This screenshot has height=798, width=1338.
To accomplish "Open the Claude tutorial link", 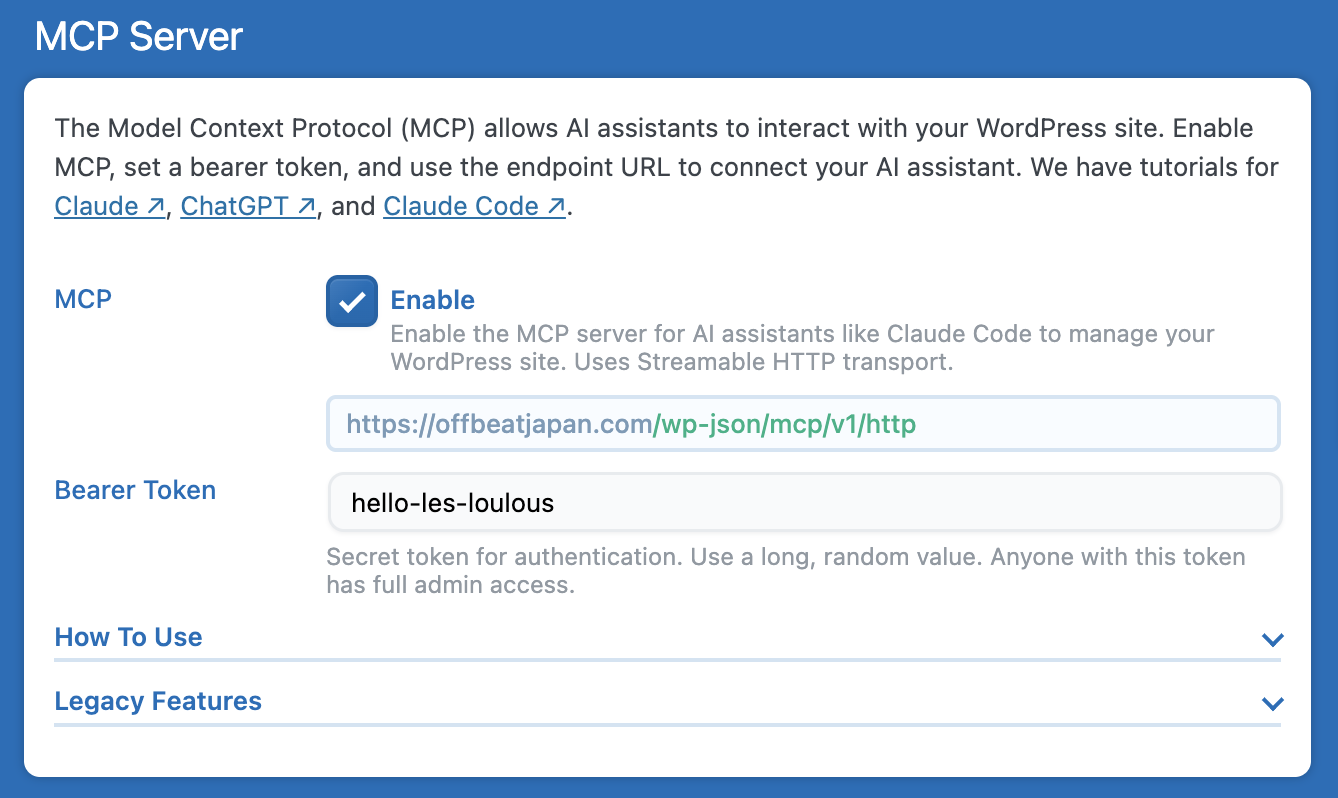I will click(x=99, y=206).
